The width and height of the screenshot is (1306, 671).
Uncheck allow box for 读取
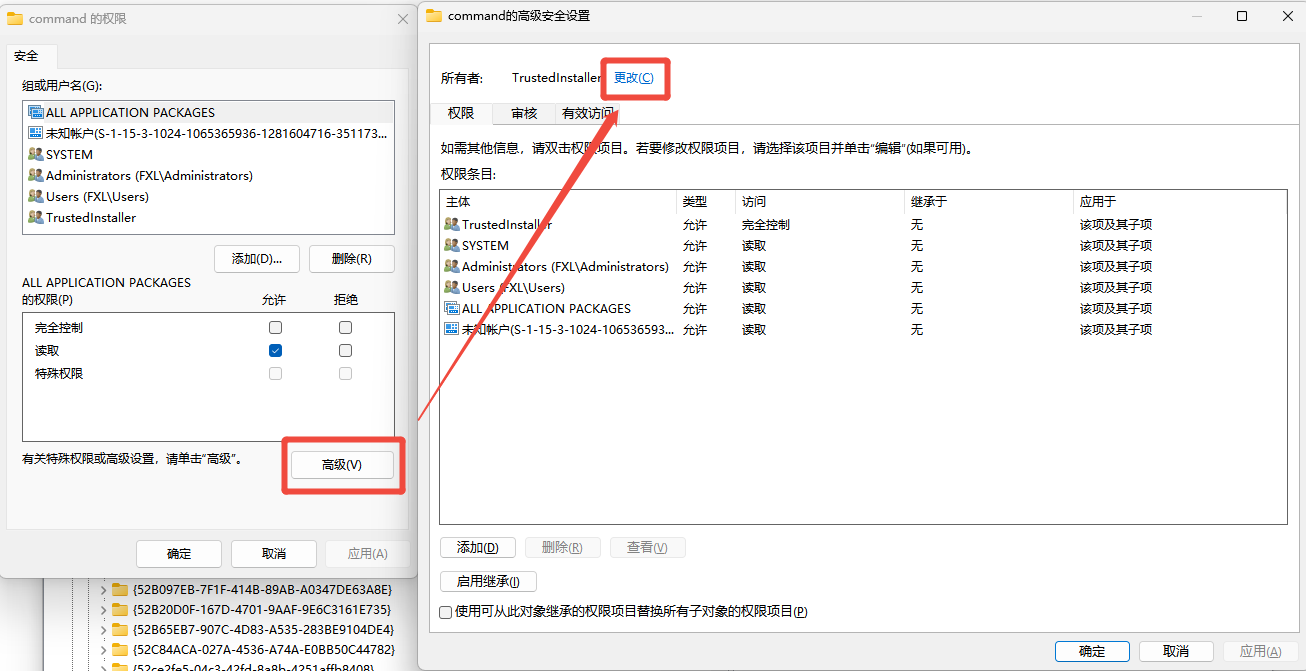pyautogui.click(x=275, y=350)
